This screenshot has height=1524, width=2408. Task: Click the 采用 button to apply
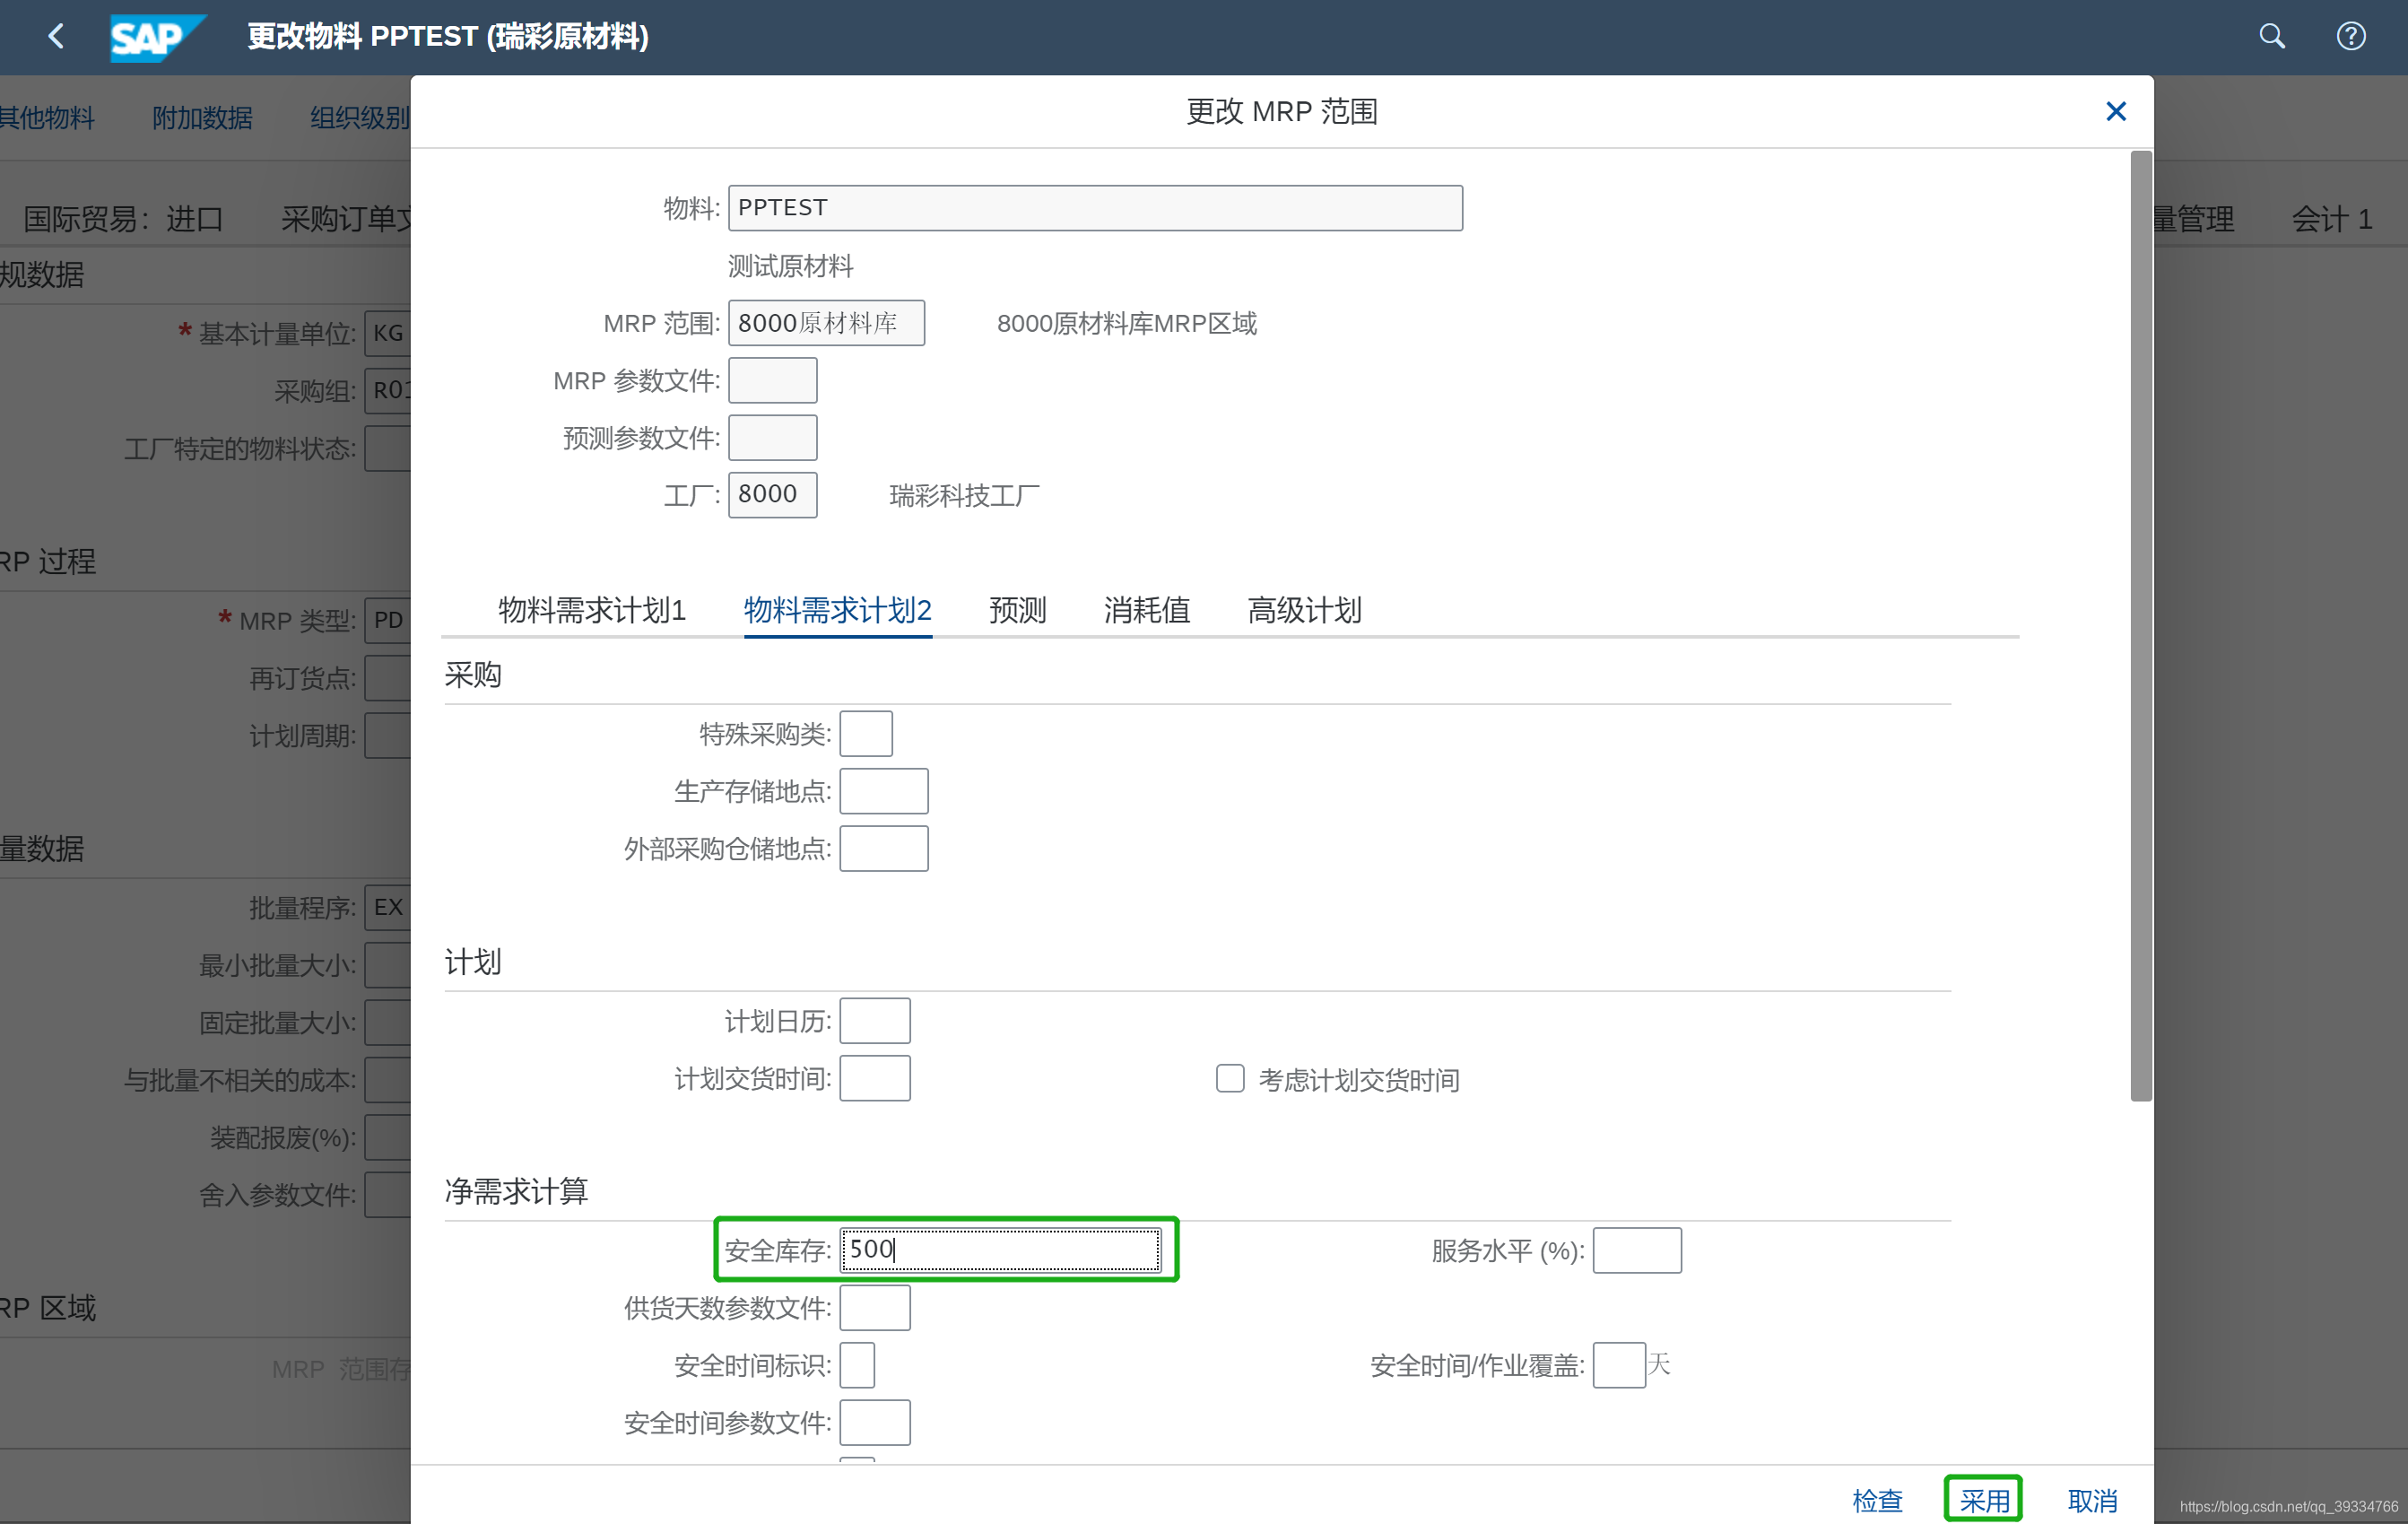(1983, 1500)
